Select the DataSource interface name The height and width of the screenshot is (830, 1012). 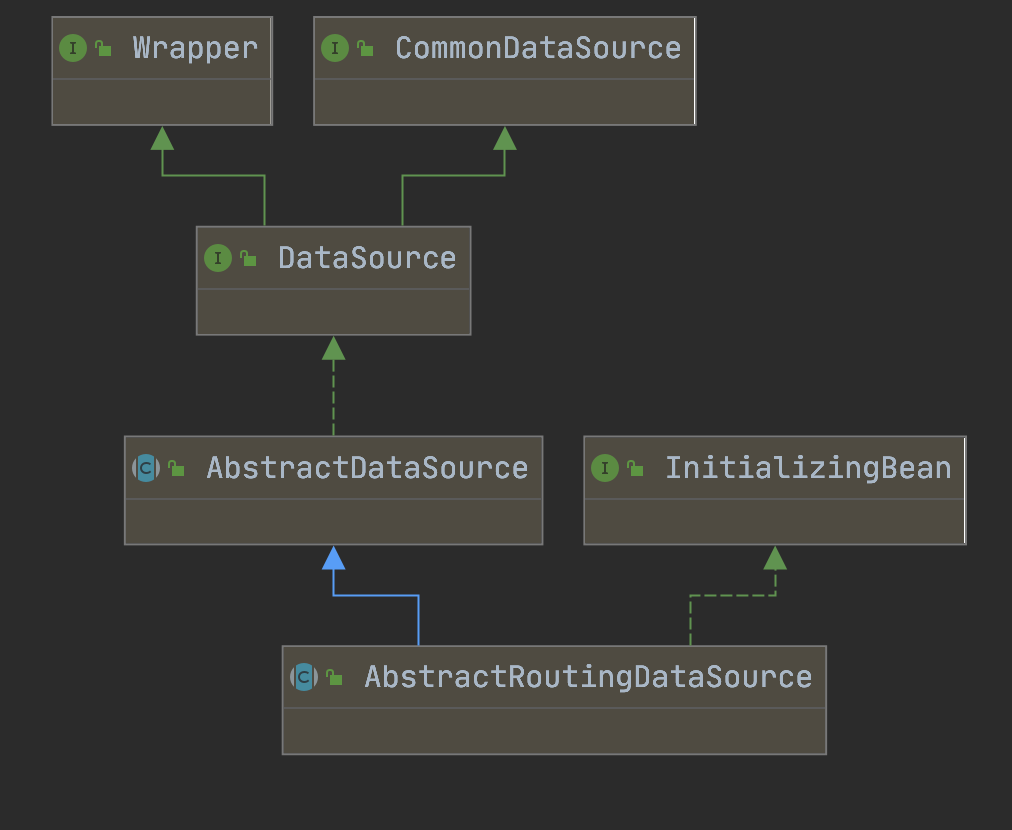pyautogui.click(x=367, y=258)
